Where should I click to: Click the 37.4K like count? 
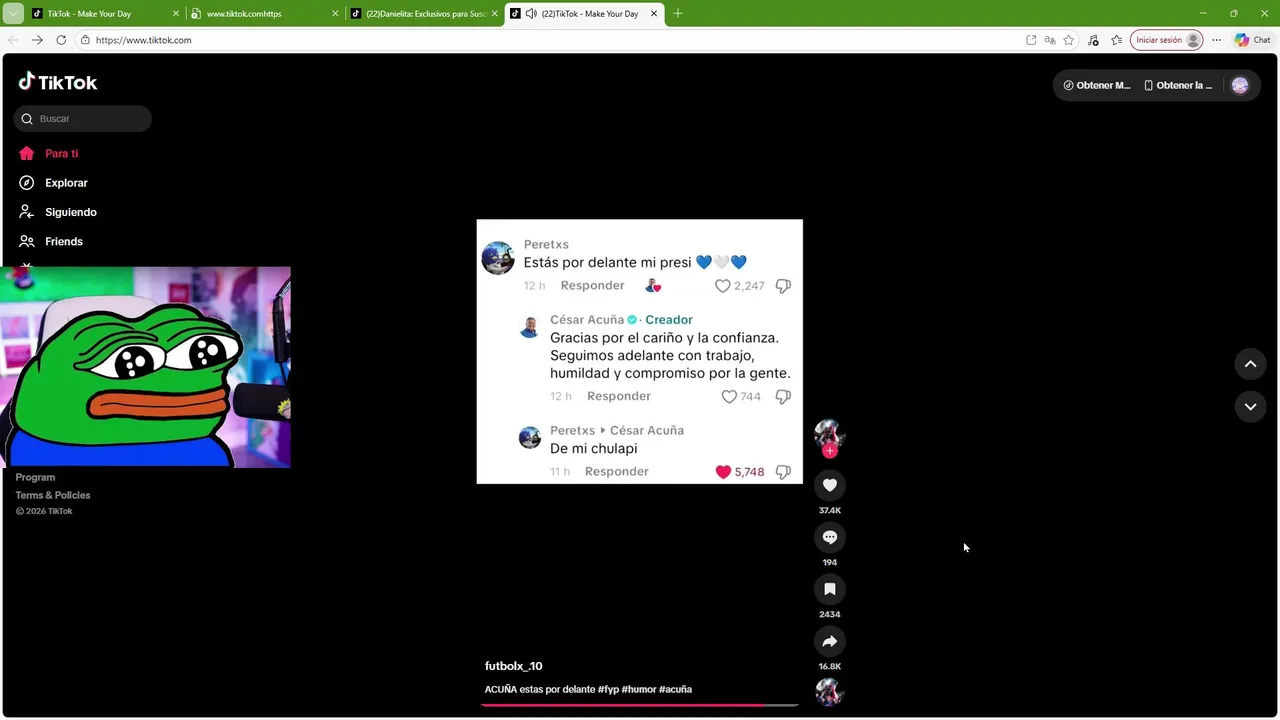(x=829, y=510)
